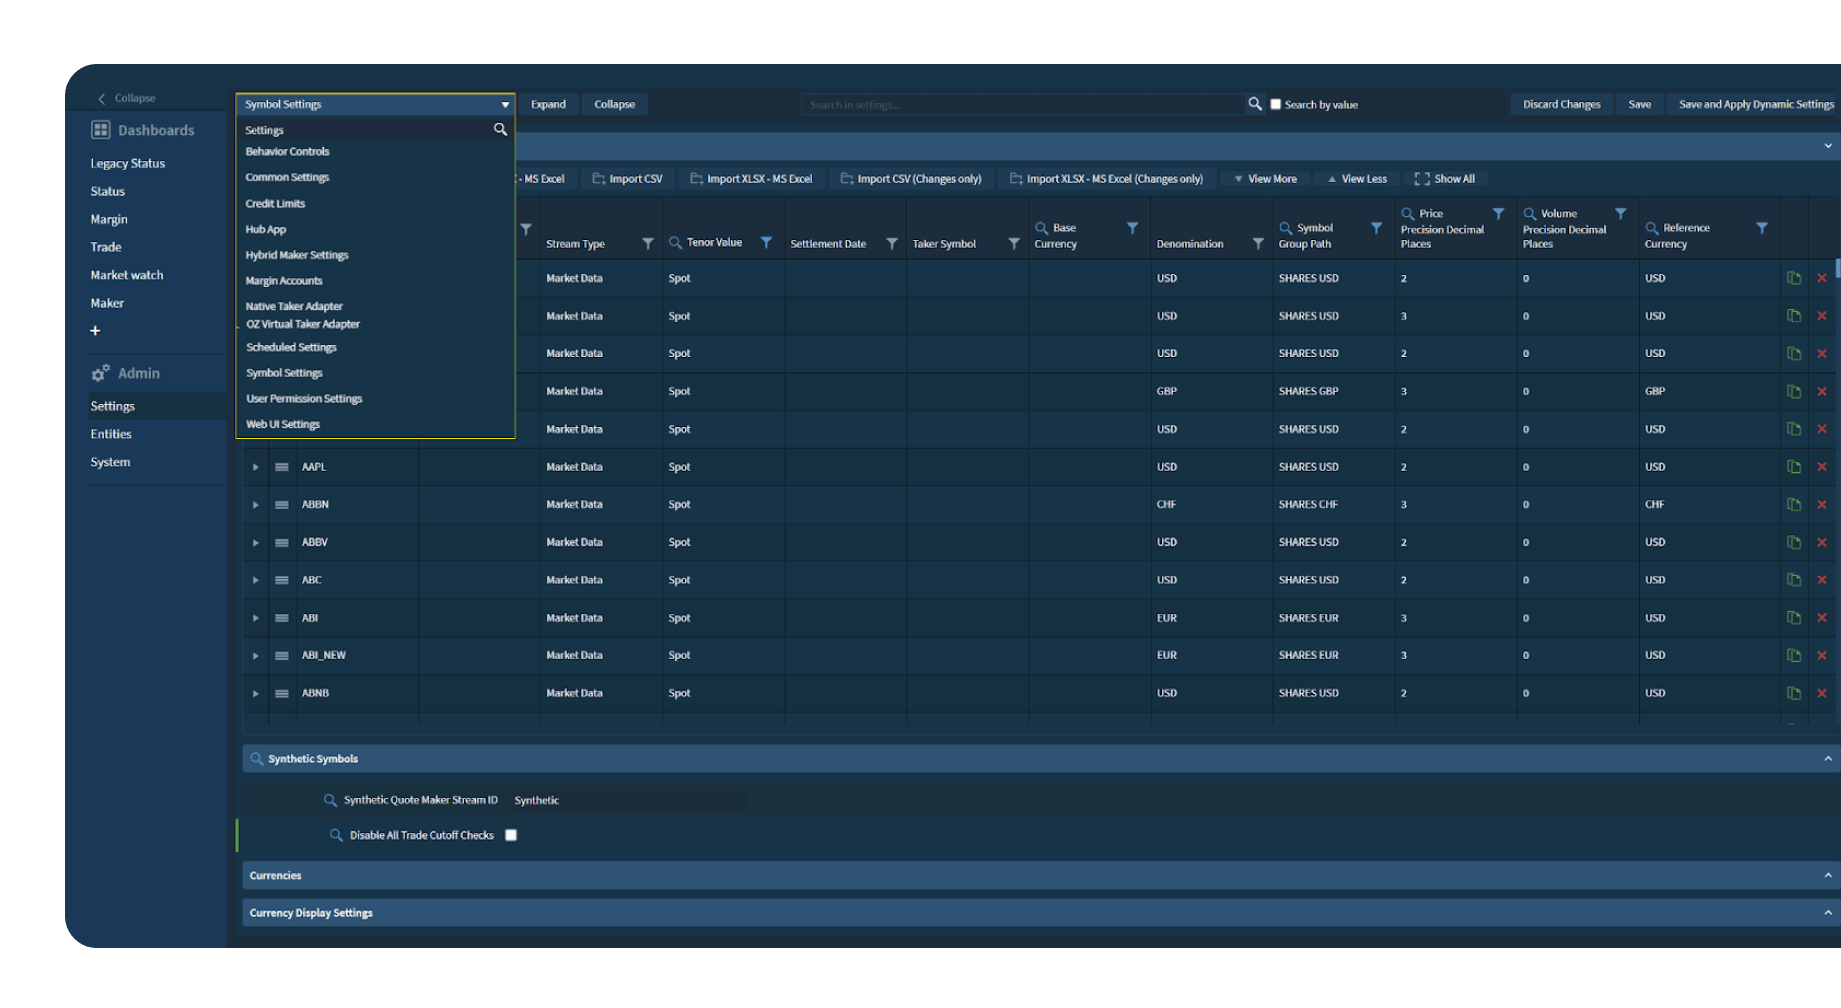1841x1008 pixels.
Task: Click the Show All button
Action: 1445,179
